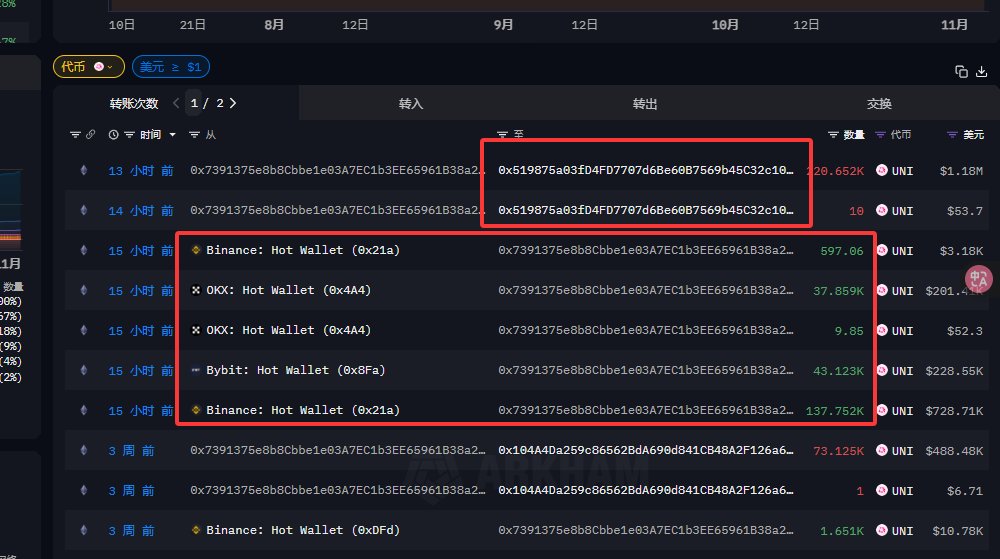Open Binance Hot Wallet (0x21a) on 137.752K row
This screenshot has width=1000, height=559.
(303, 410)
